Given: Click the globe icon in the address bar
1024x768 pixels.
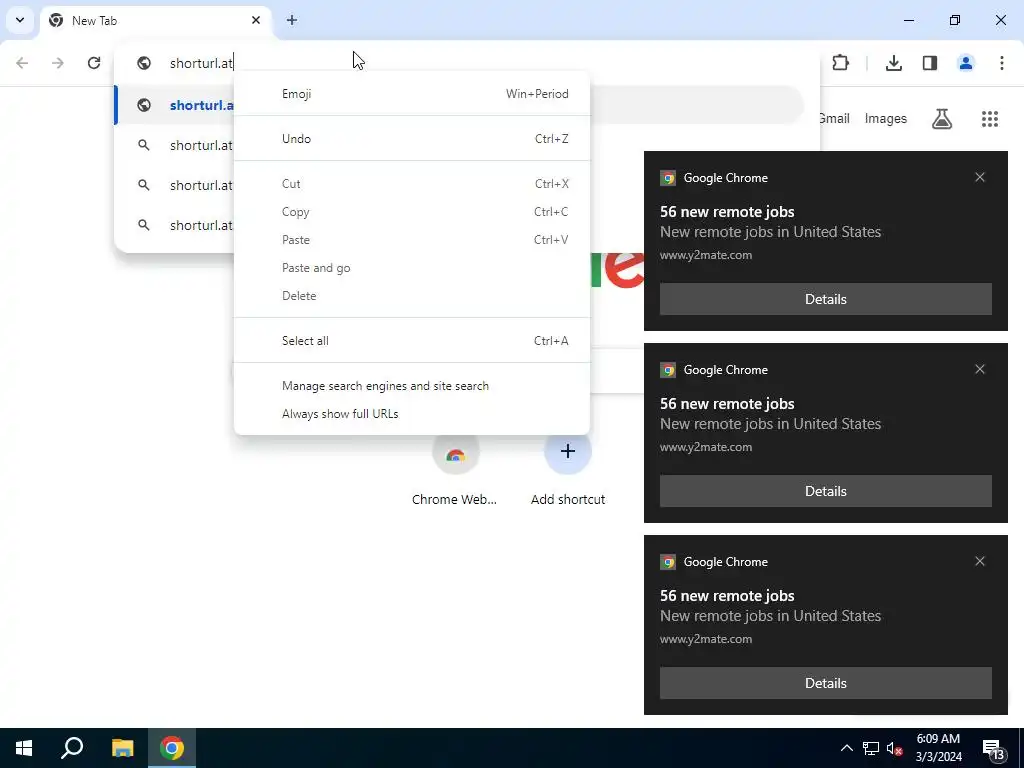Looking at the screenshot, I should coord(144,63).
